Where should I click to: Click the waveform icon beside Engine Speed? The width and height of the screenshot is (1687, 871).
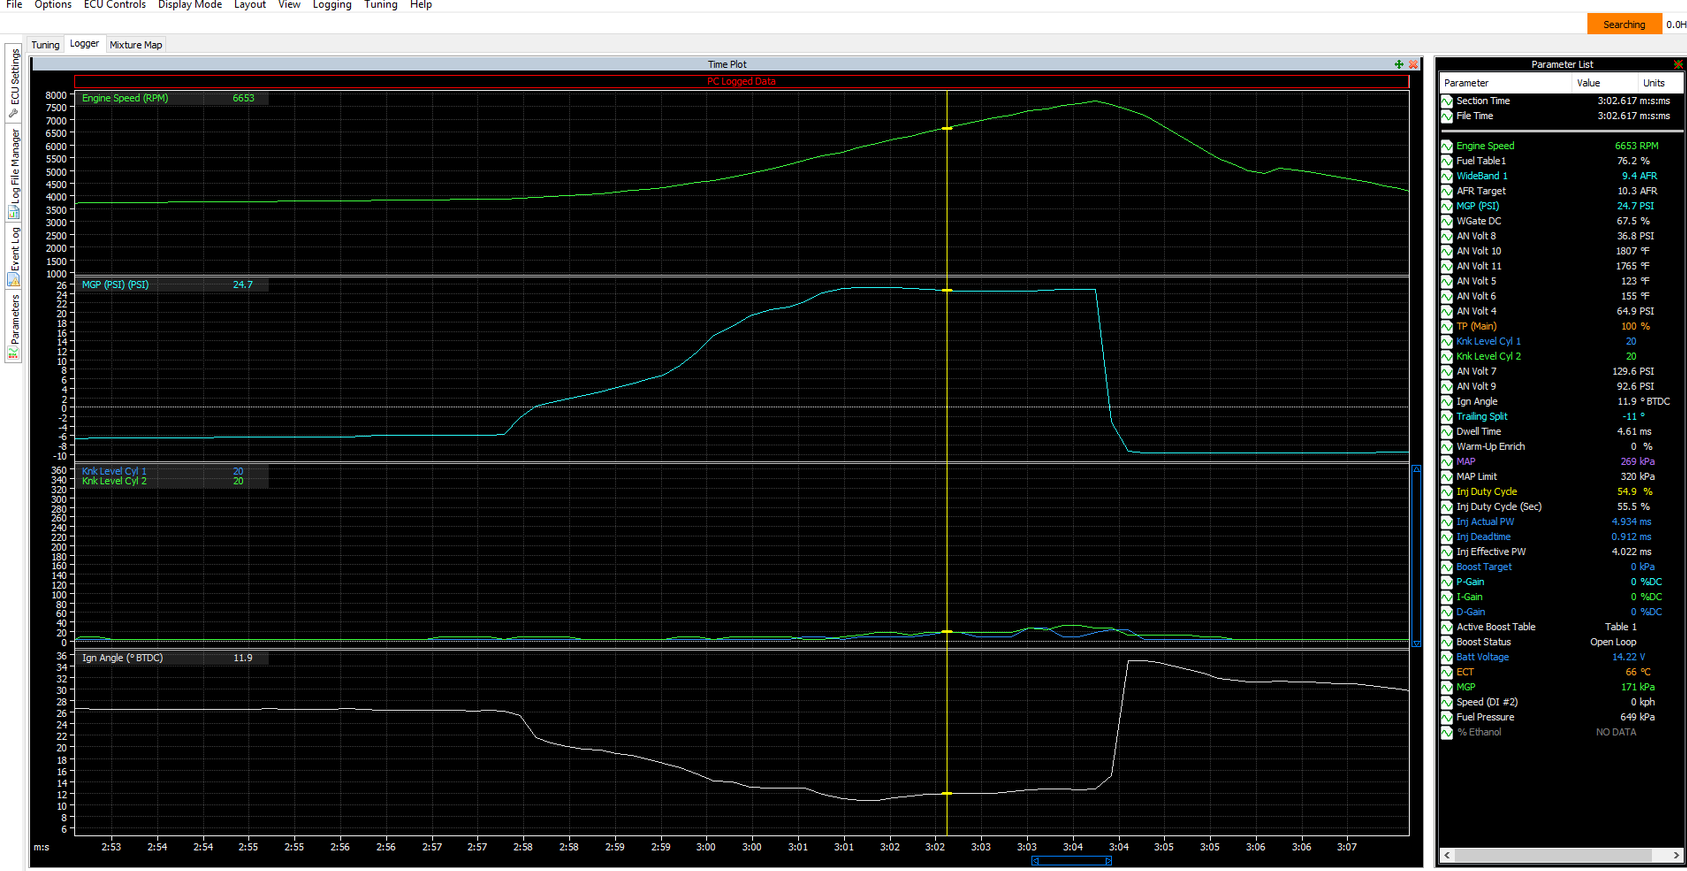tap(1447, 146)
